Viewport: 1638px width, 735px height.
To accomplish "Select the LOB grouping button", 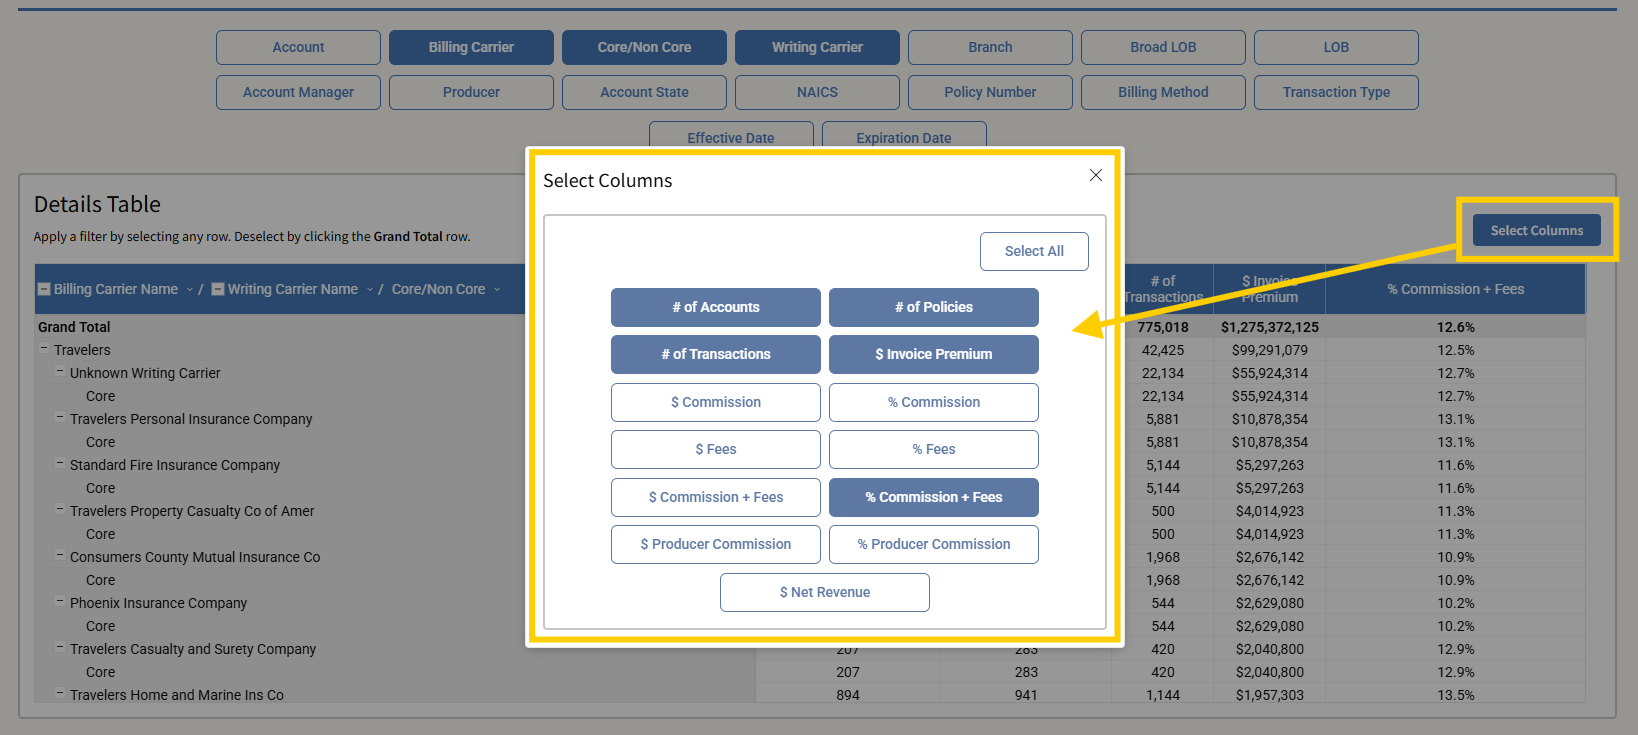I will pos(1336,47).
